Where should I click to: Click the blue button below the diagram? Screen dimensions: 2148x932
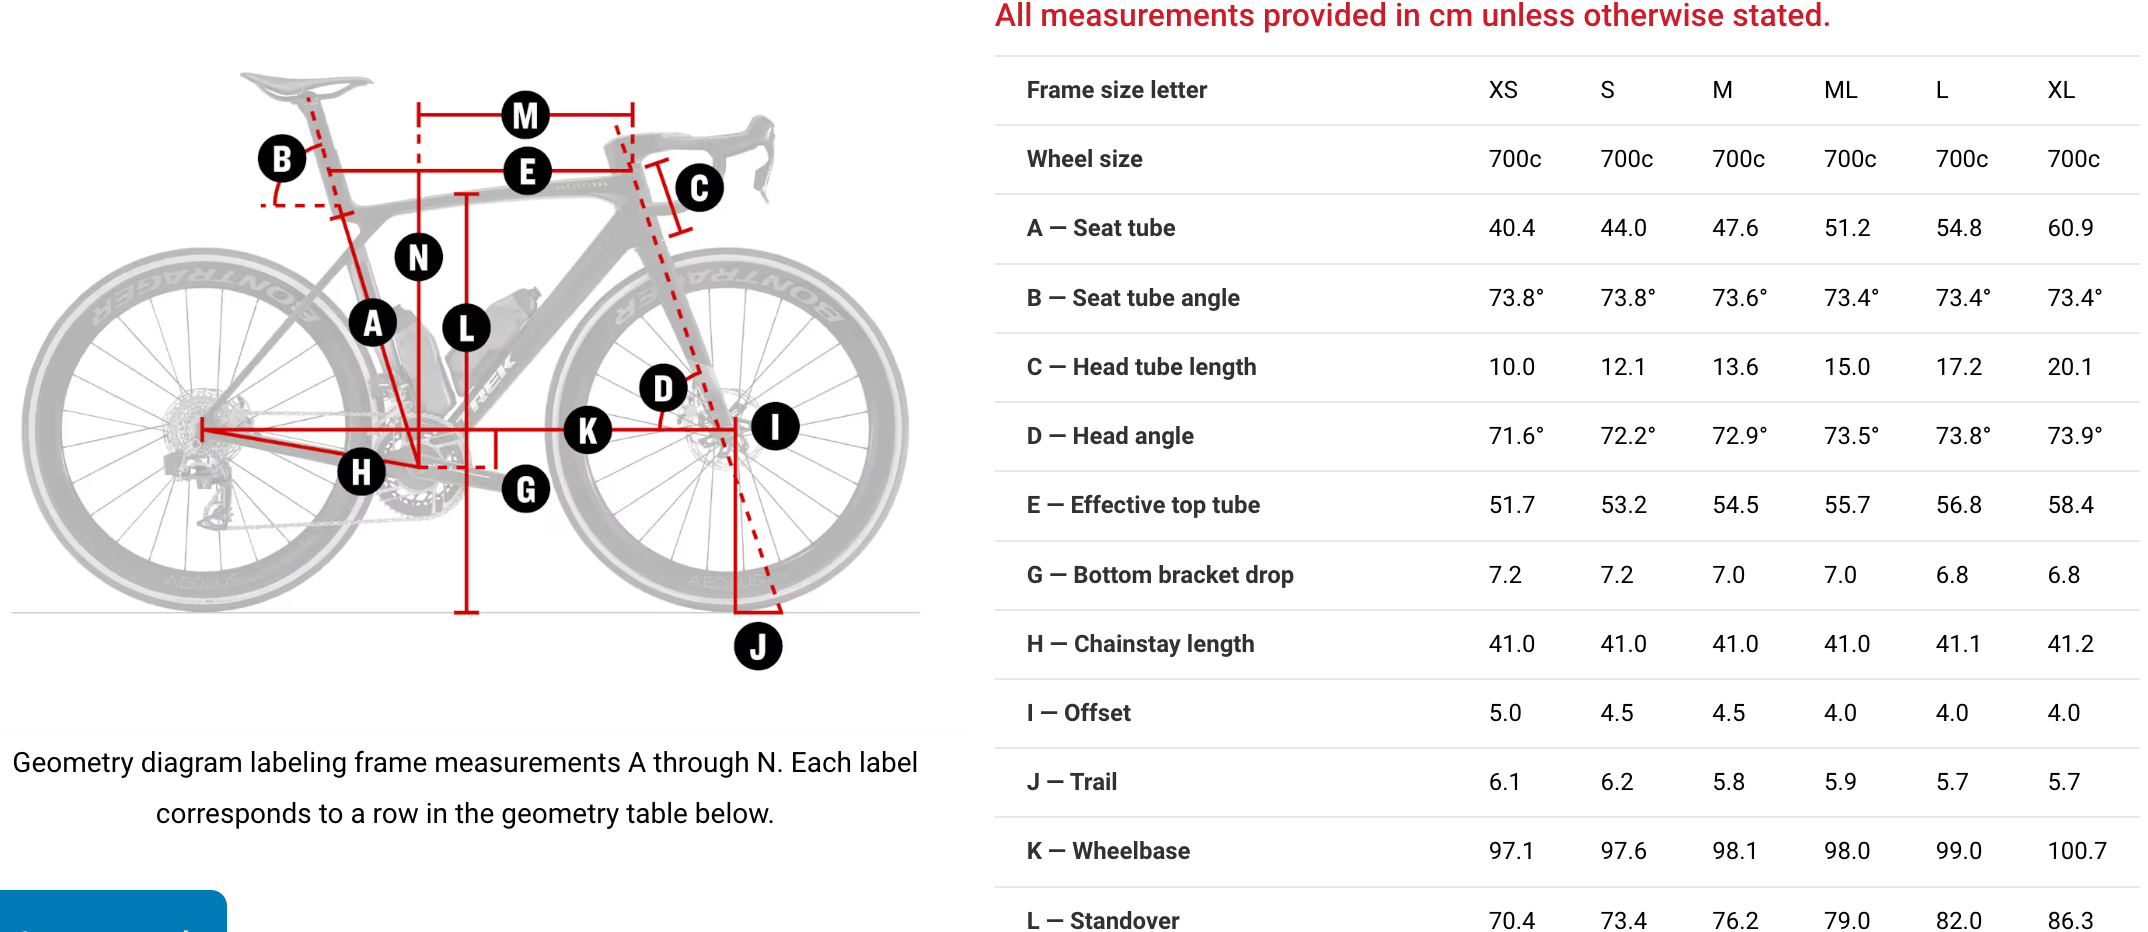tap(113, 911)
